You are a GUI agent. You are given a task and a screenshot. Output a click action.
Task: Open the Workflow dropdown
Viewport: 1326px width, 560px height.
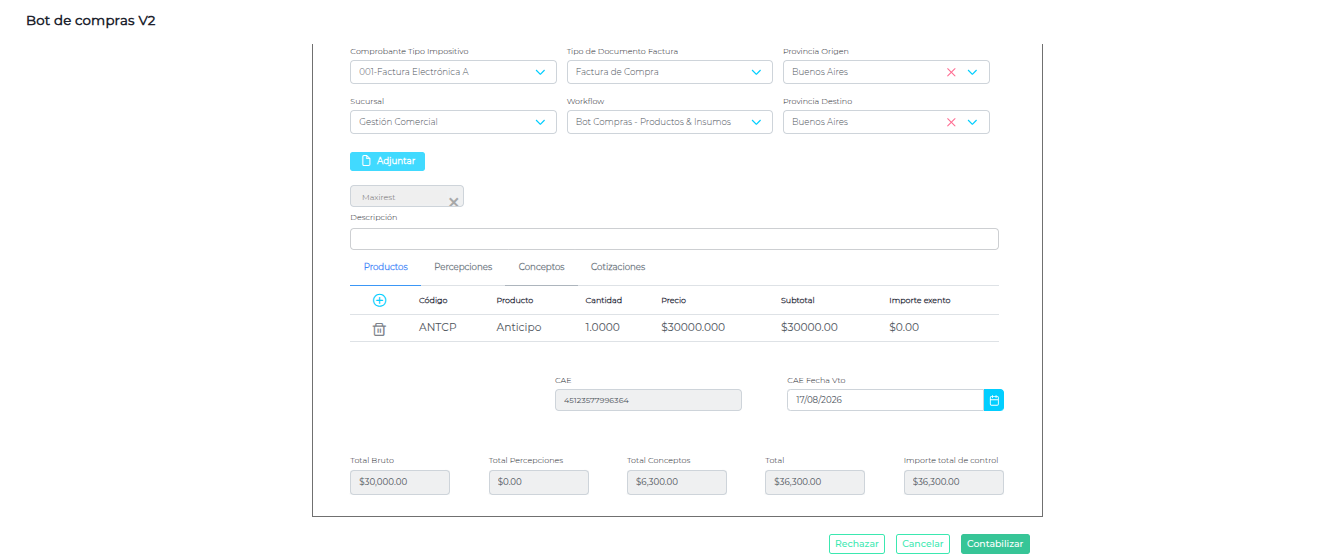670,122
